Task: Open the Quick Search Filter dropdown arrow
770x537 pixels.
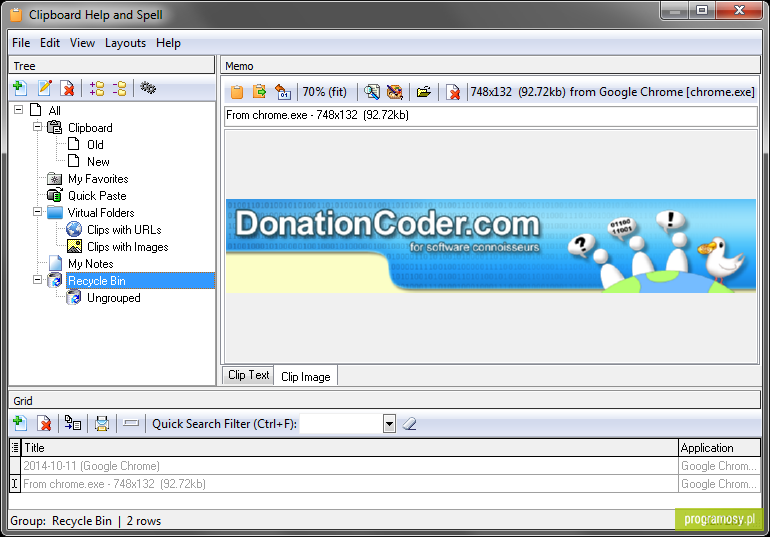Action: point(389,424)
